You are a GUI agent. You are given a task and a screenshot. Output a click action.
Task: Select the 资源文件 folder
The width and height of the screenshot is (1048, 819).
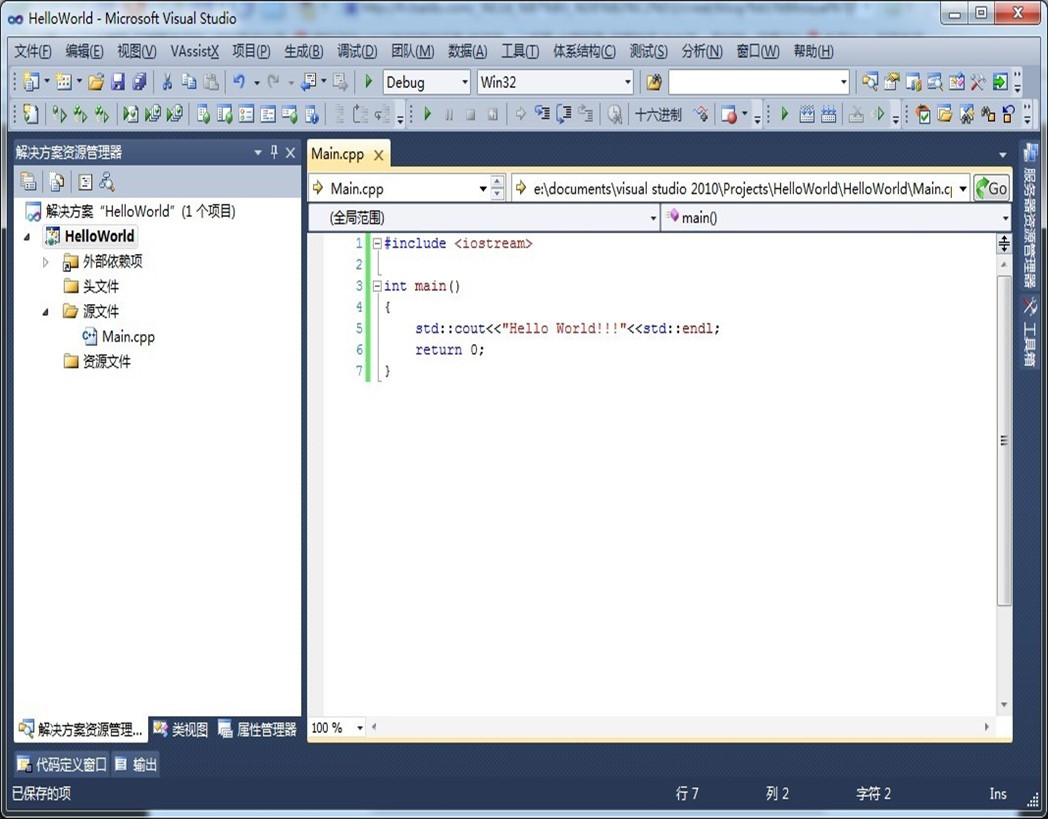coord(98,362)
